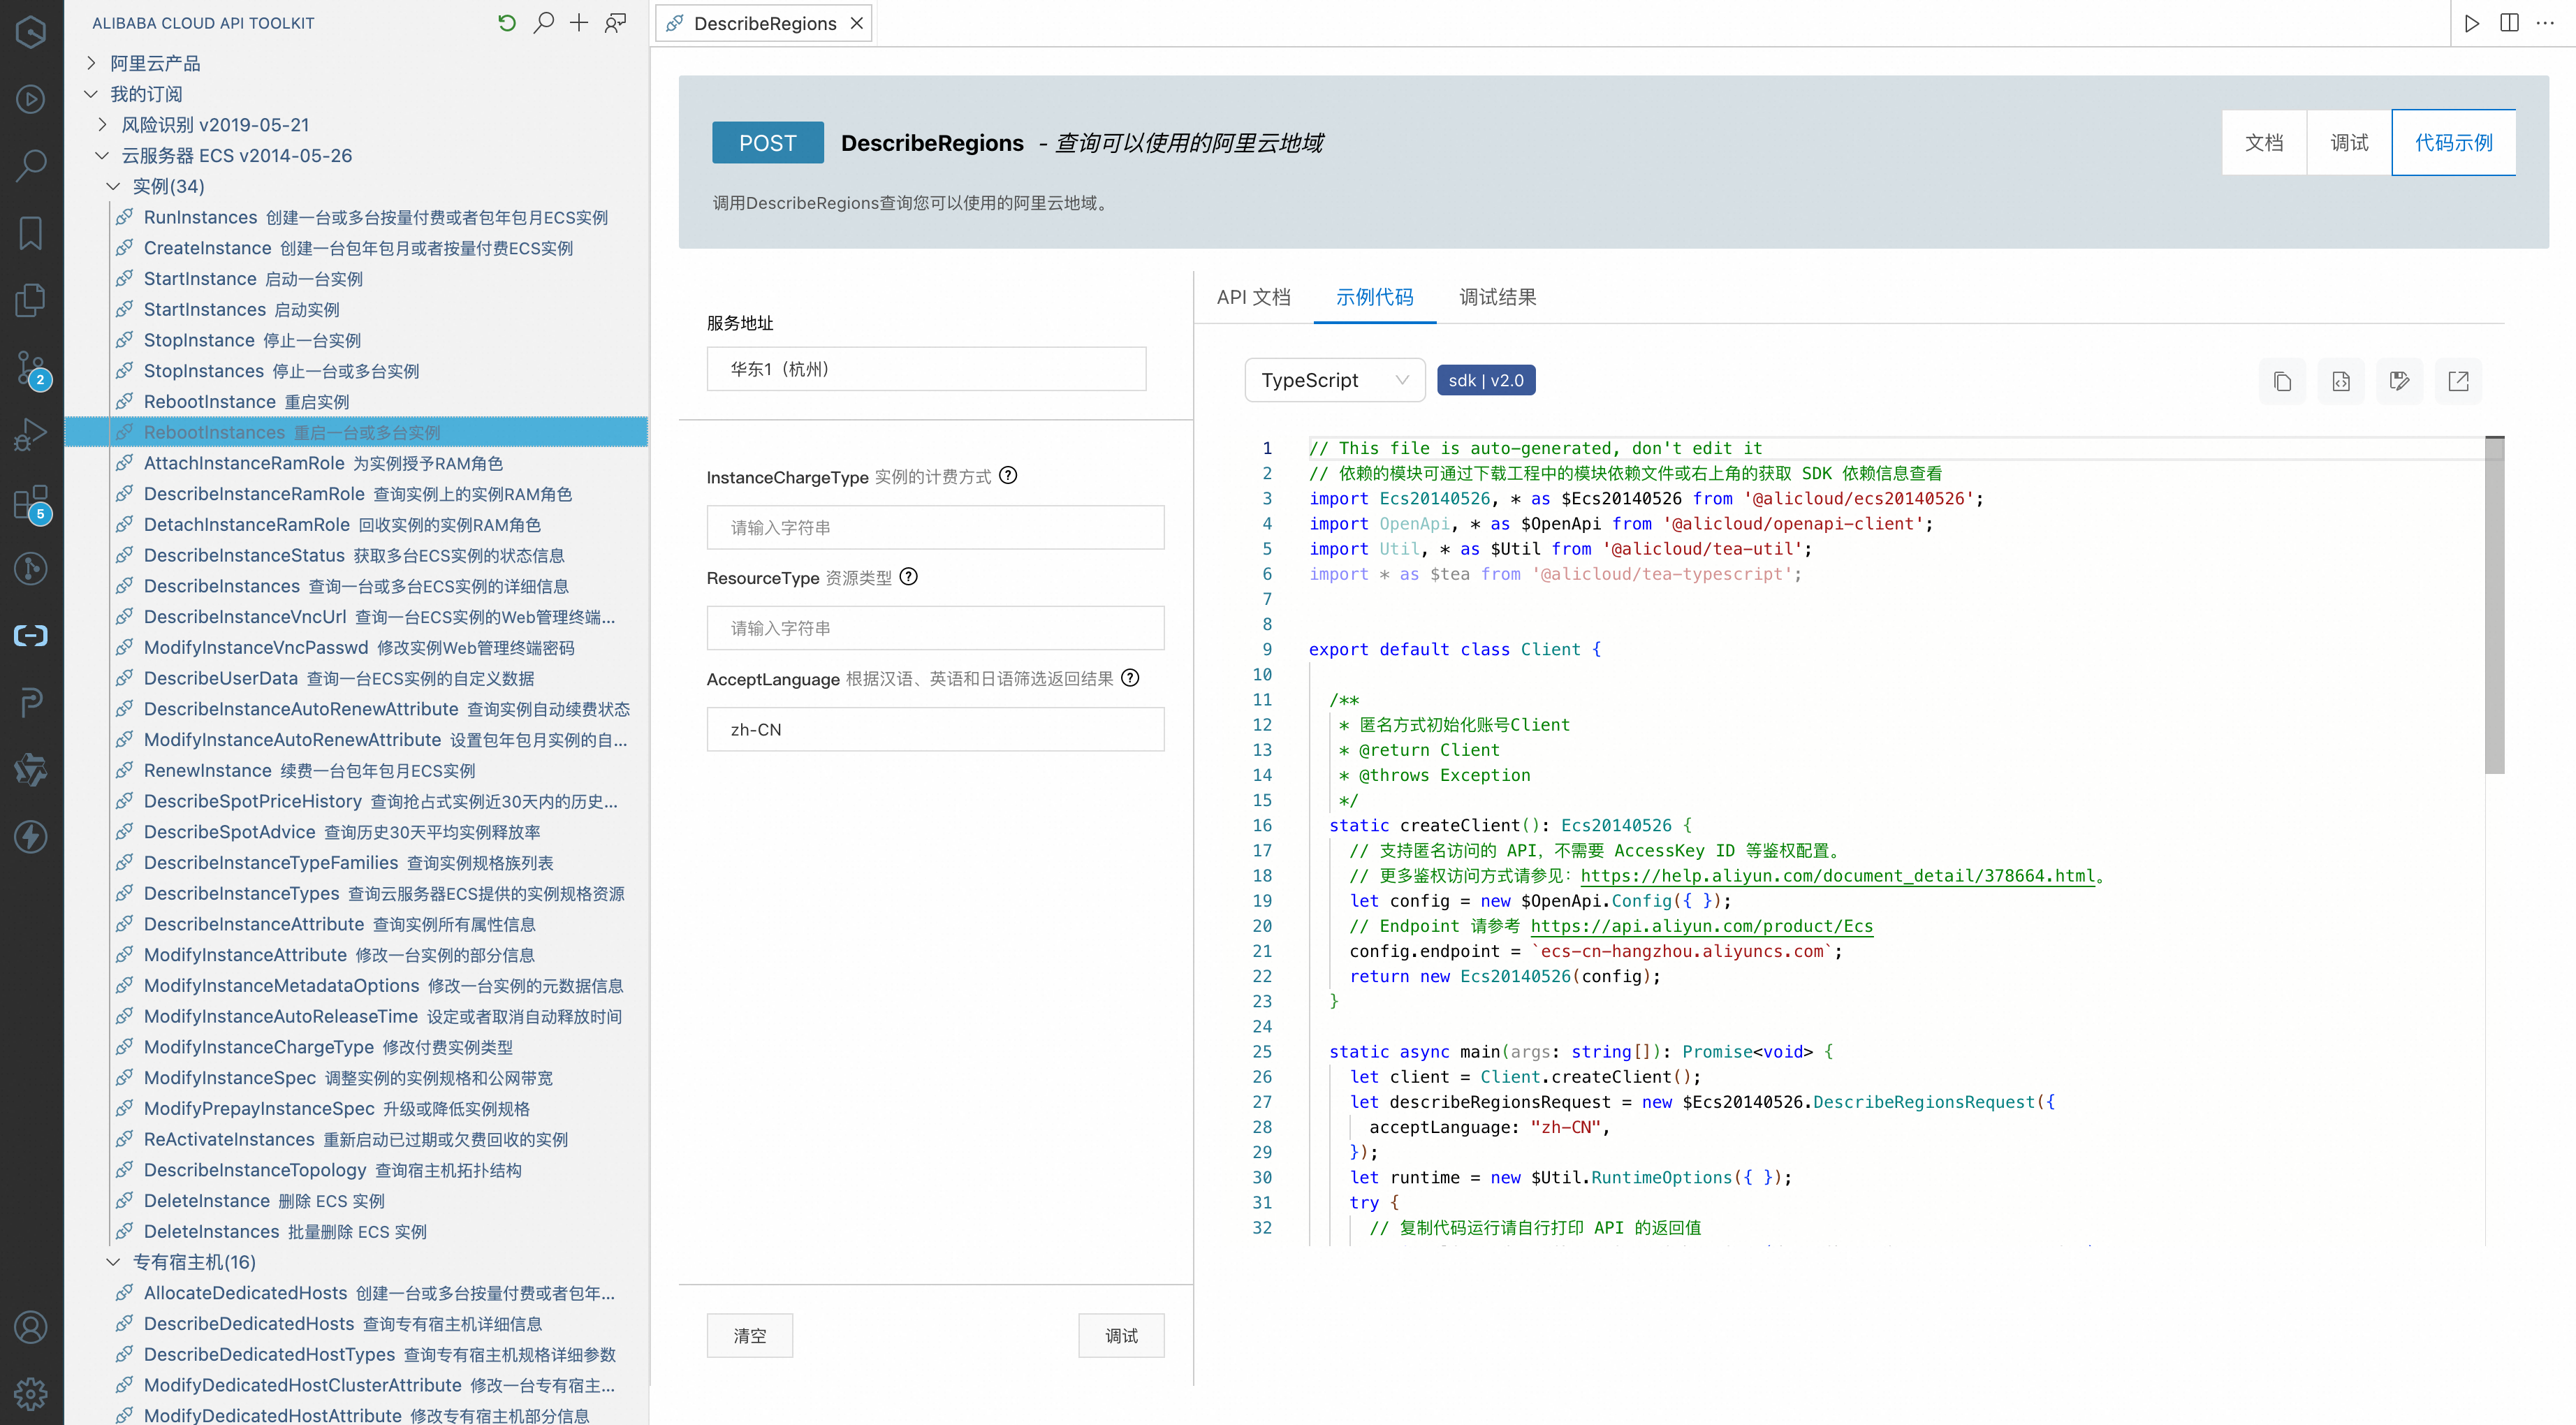The height and width of the screenshot is (1425, 2576).
Task: Toggle split editor layout icon
Action: pos(2509,23)
